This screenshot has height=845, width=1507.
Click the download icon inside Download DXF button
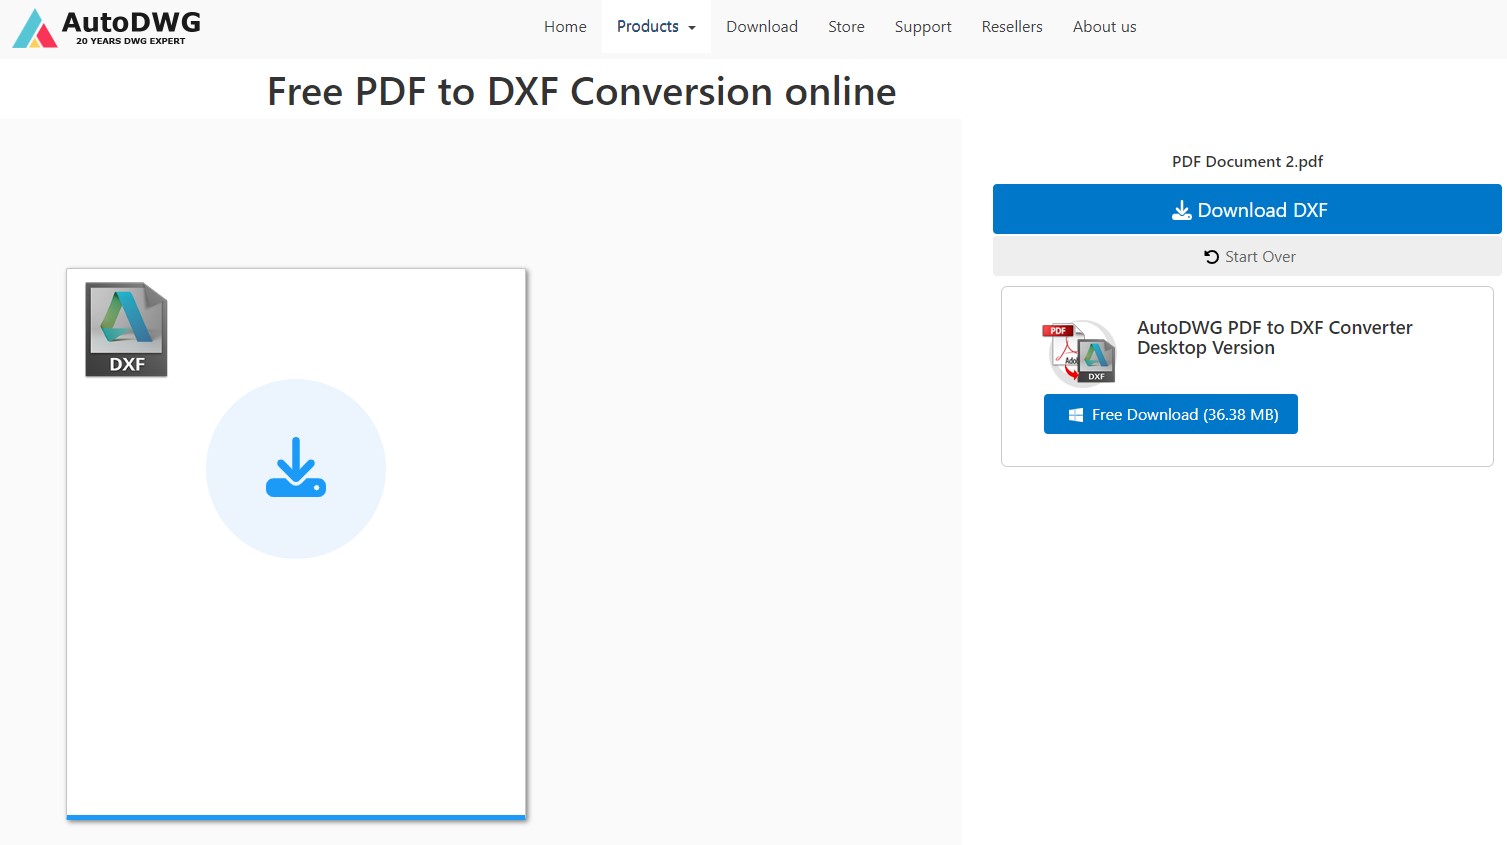click(1182, 210)
